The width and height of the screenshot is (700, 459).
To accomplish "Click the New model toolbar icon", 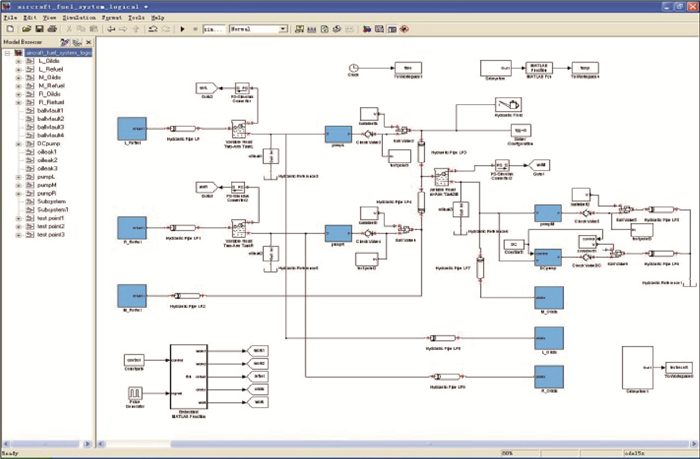I will [x=9, y=30].
